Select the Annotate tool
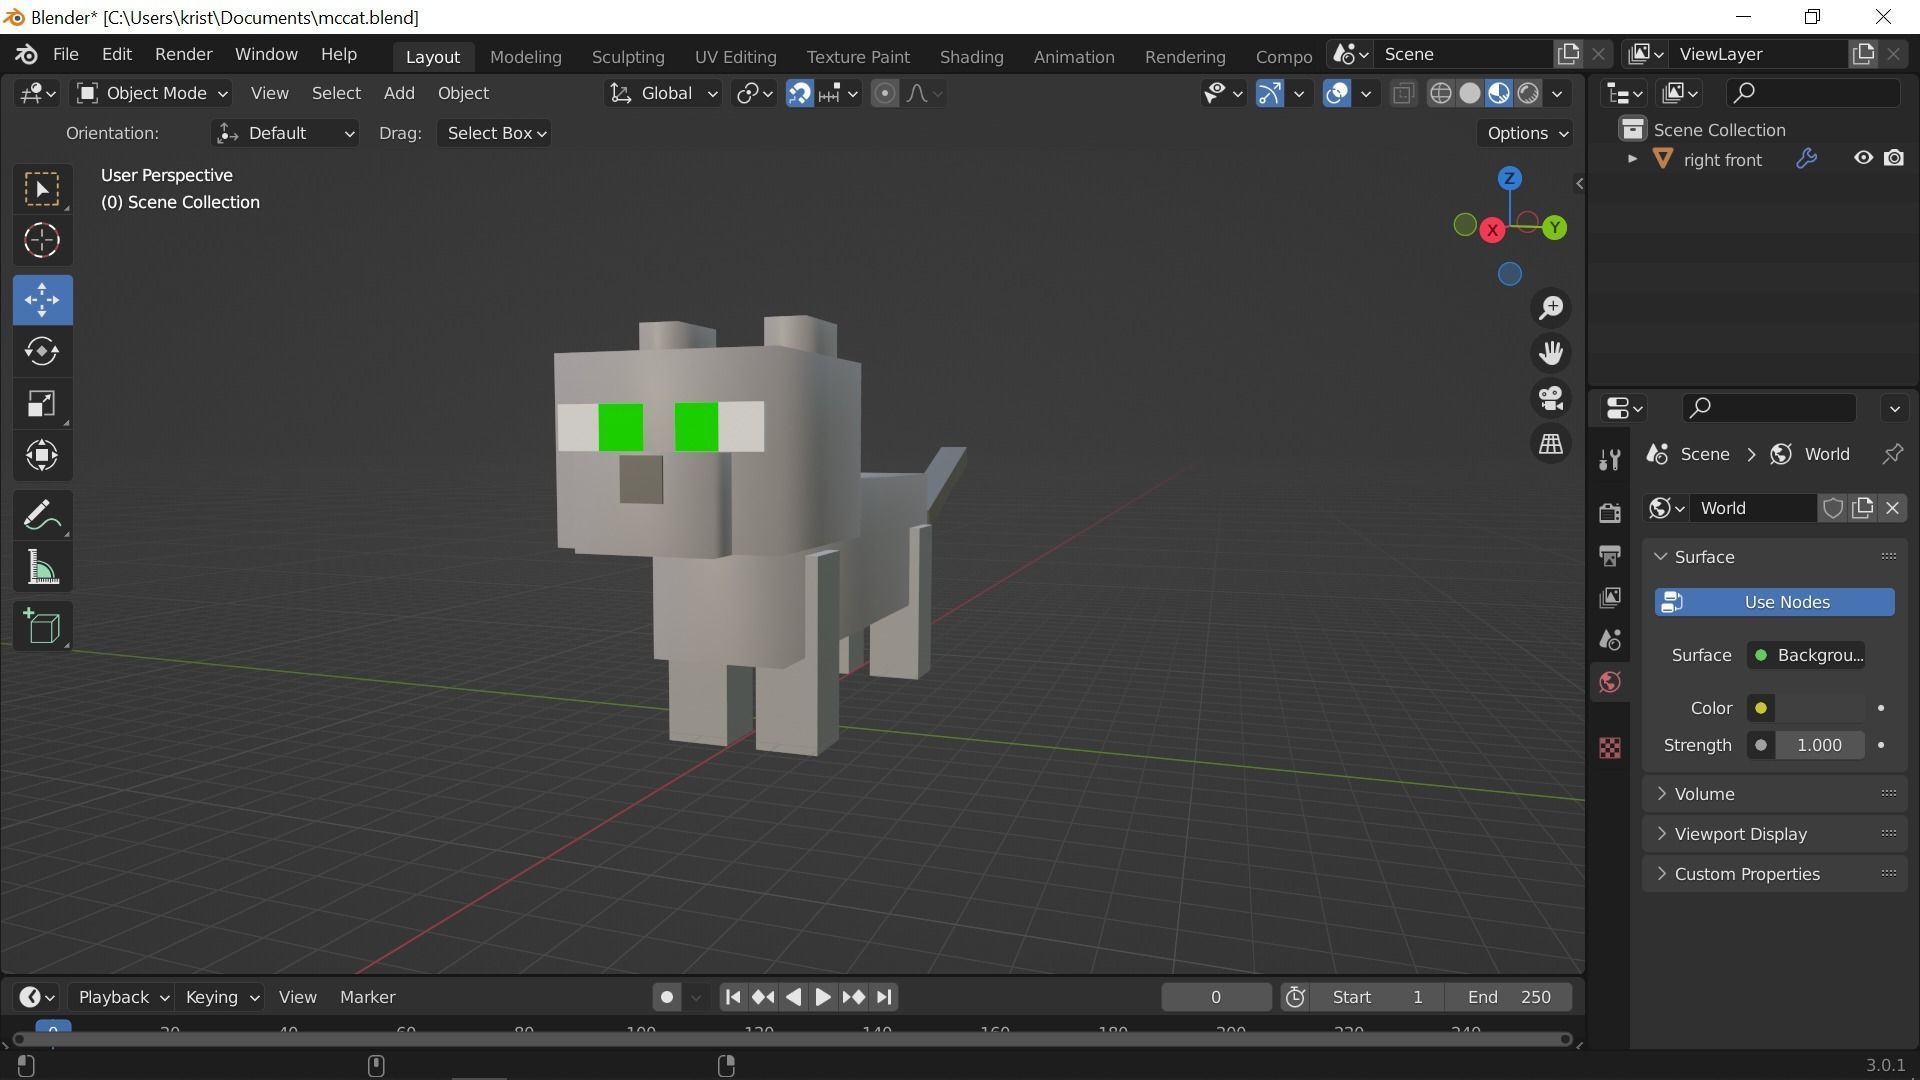This screenshot has width=1920, height=1080. point(42,516)
